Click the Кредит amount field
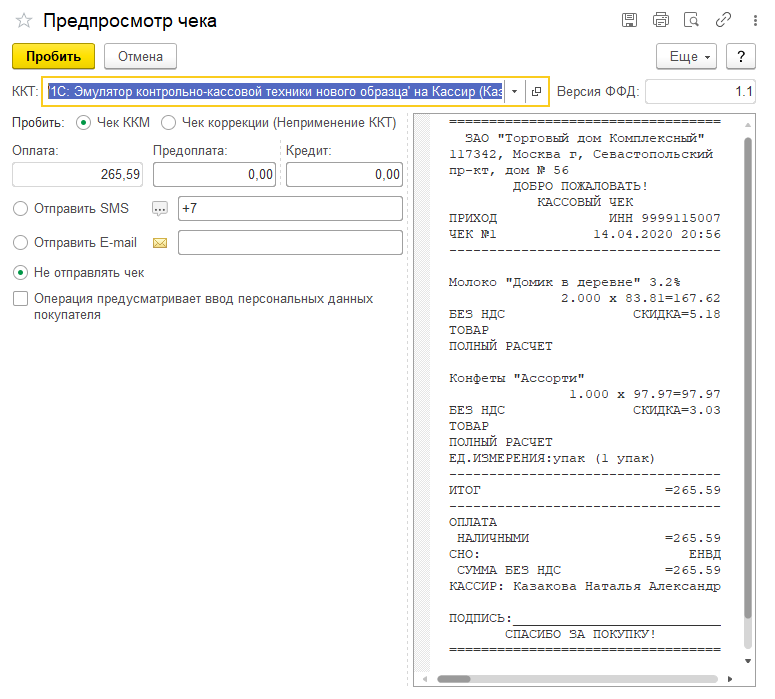 (344, 175)
